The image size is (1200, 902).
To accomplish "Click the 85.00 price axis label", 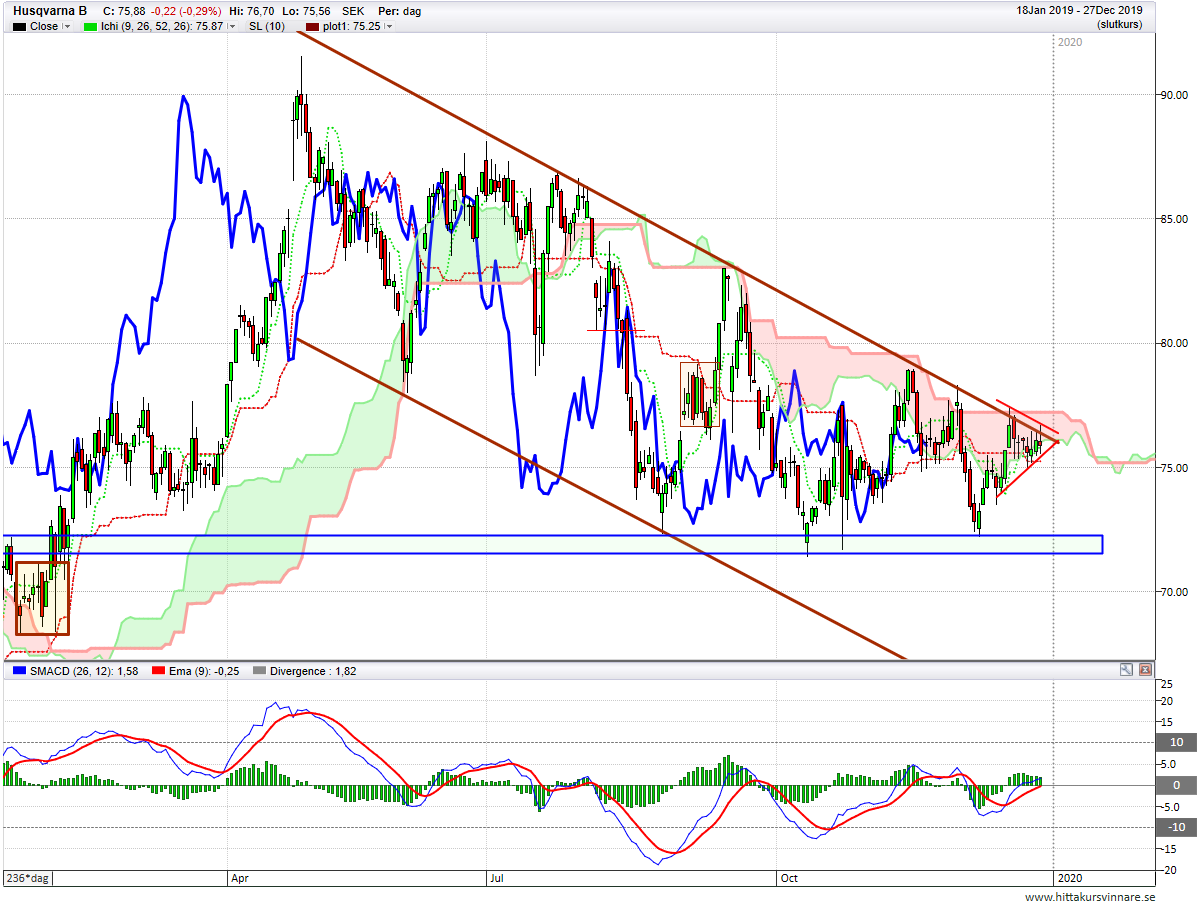I will [x=1174, y=219].
